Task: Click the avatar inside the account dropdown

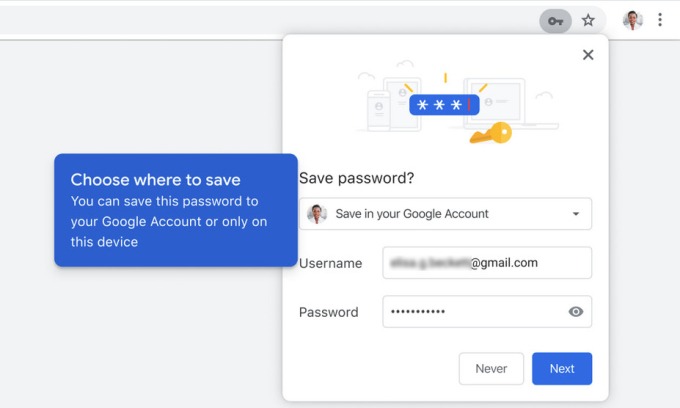Action: (x=317, y=214)
